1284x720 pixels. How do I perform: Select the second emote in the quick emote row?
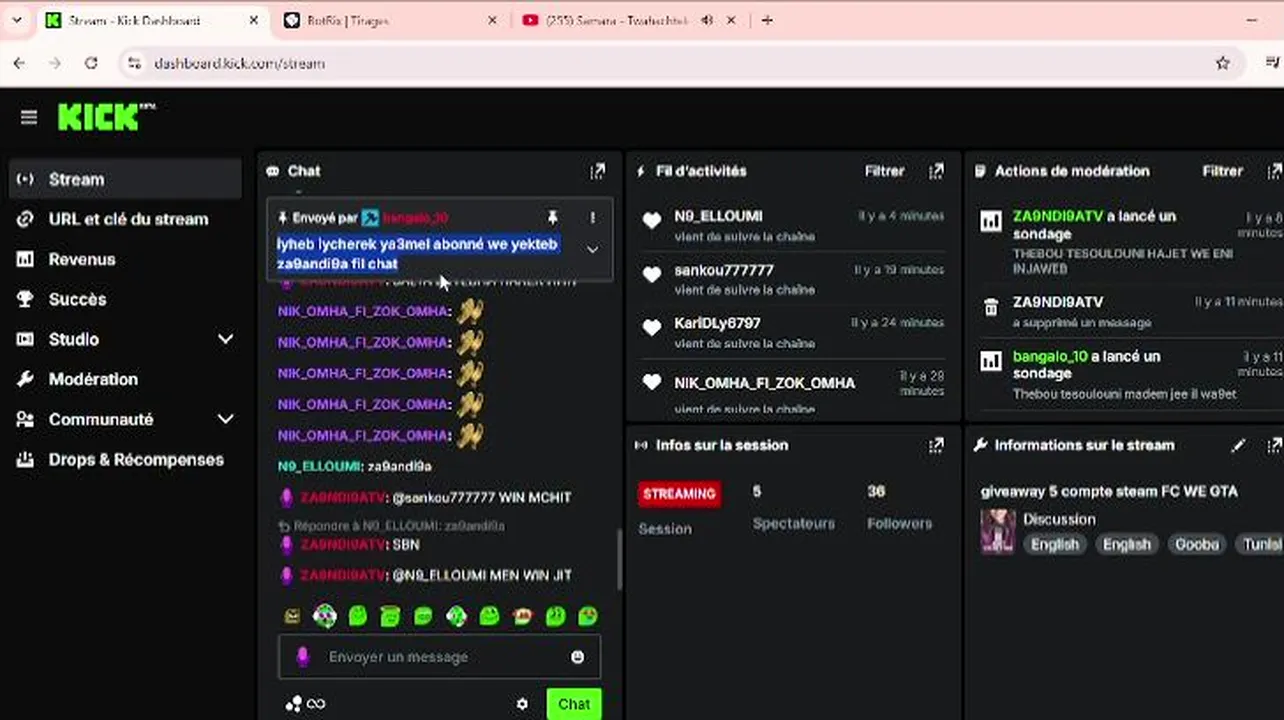[325, 616]
